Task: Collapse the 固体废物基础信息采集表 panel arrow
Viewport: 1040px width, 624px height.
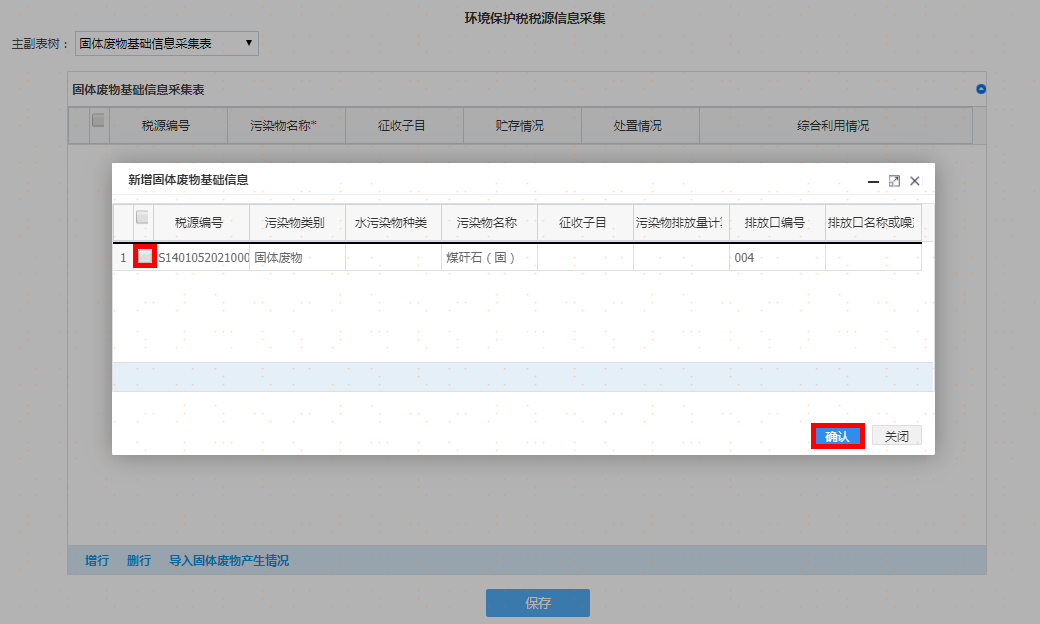Action: (981, 89)
